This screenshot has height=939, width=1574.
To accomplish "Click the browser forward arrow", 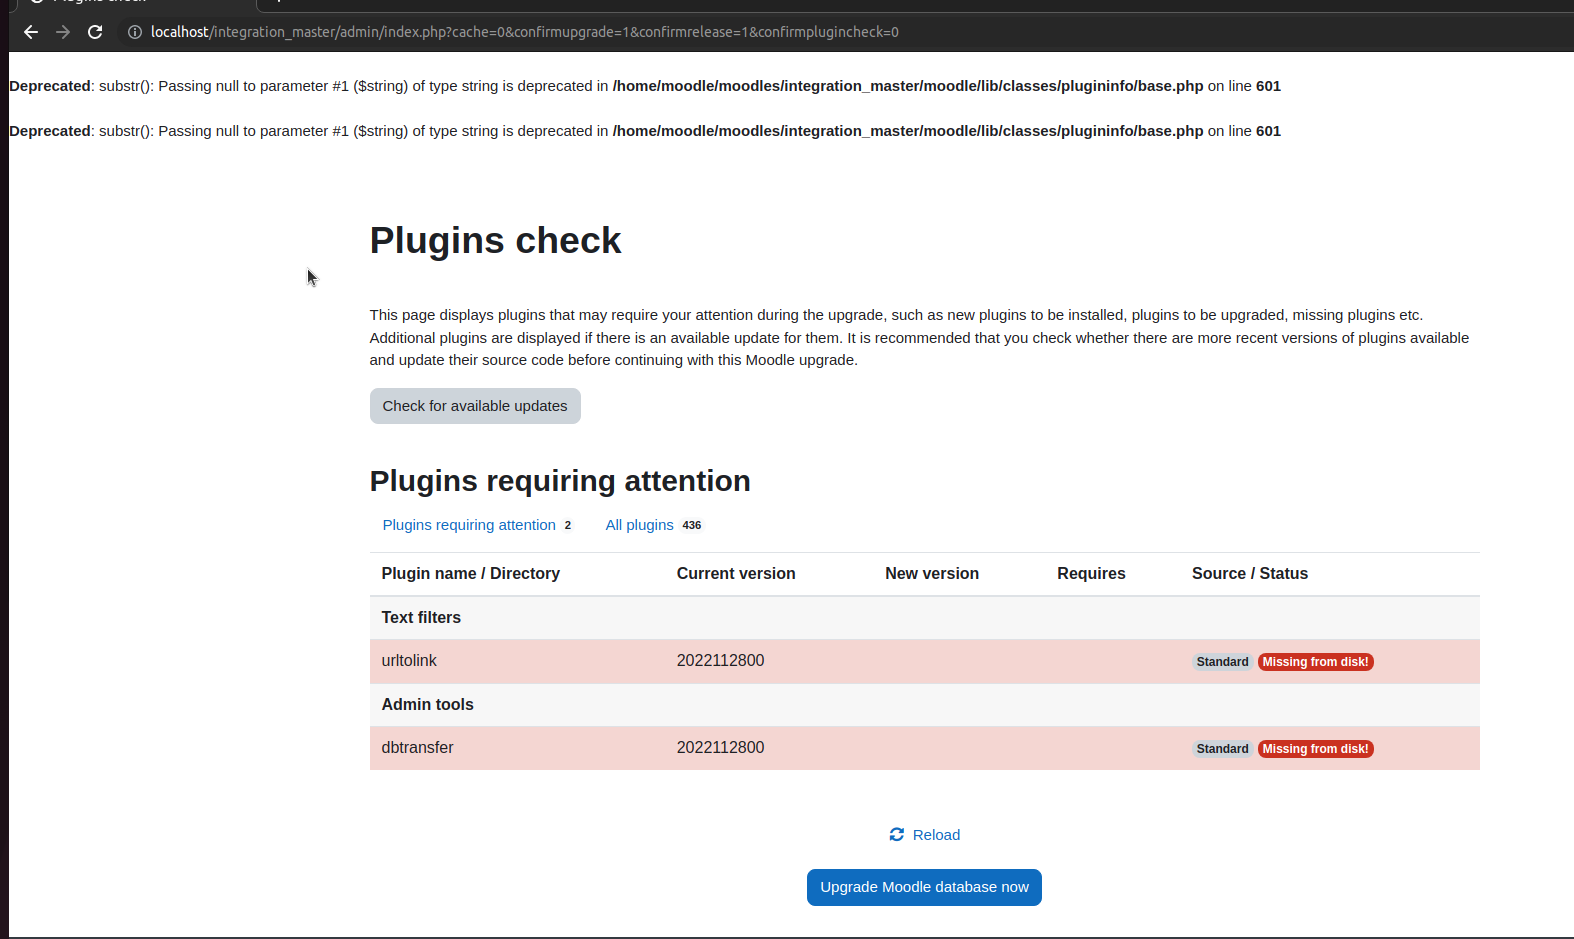I will point(63,32).
